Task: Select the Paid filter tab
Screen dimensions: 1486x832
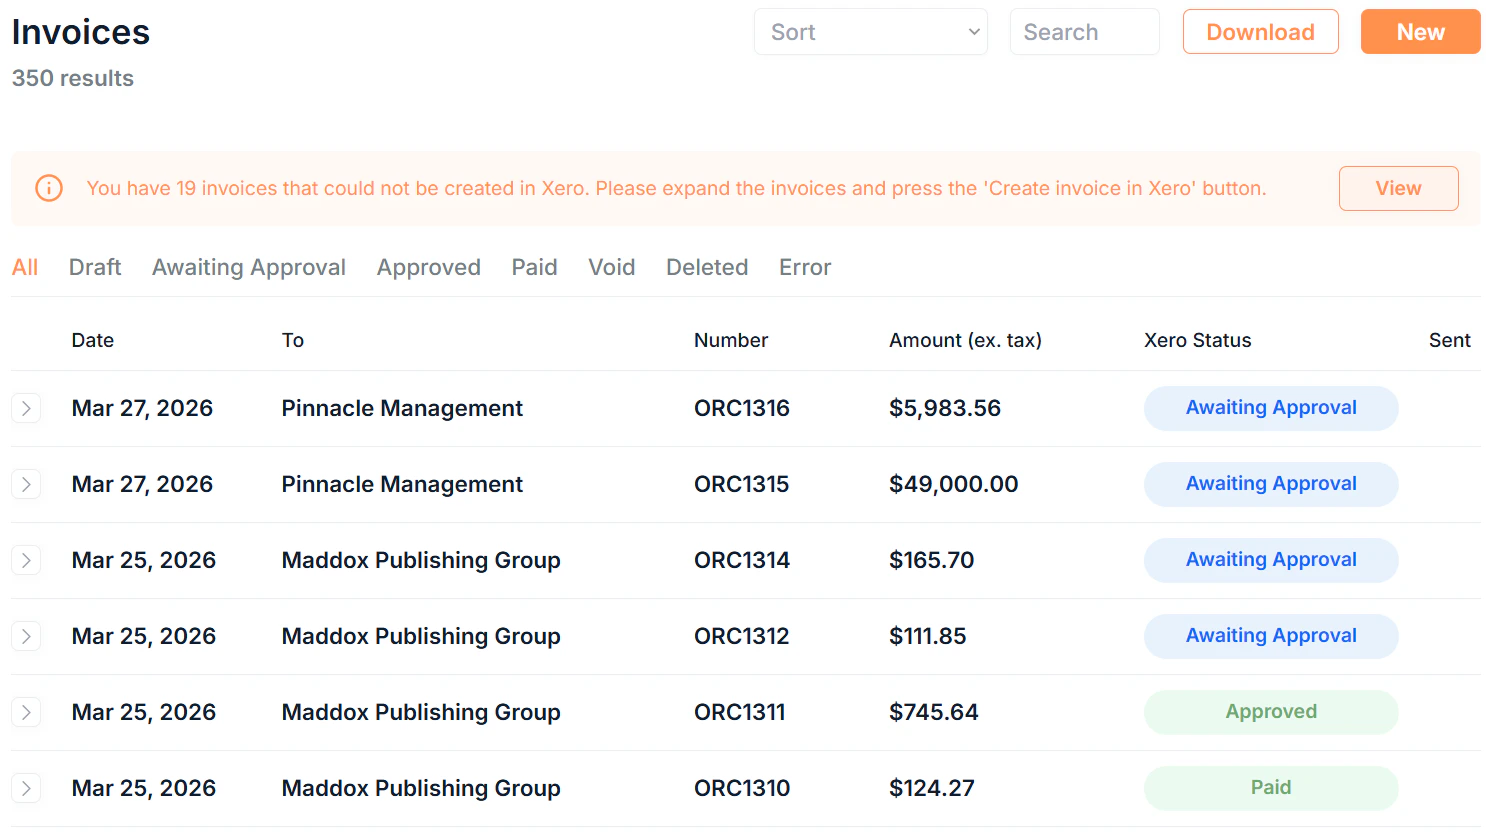Action: tap(533, 267)
